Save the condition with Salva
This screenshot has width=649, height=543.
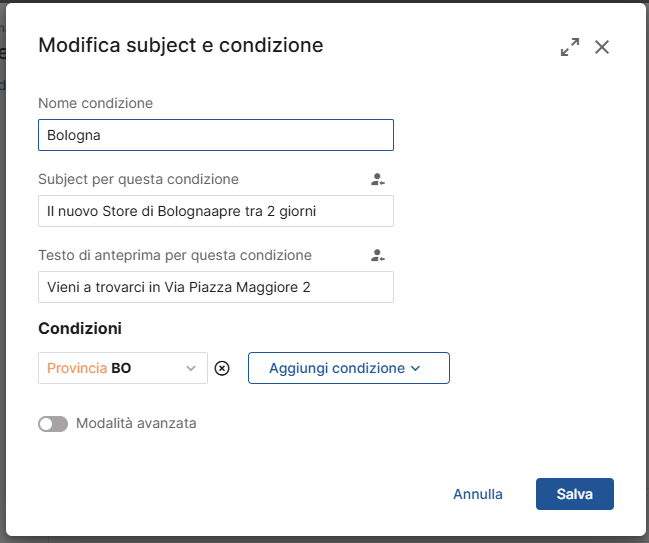click(574, 494)
